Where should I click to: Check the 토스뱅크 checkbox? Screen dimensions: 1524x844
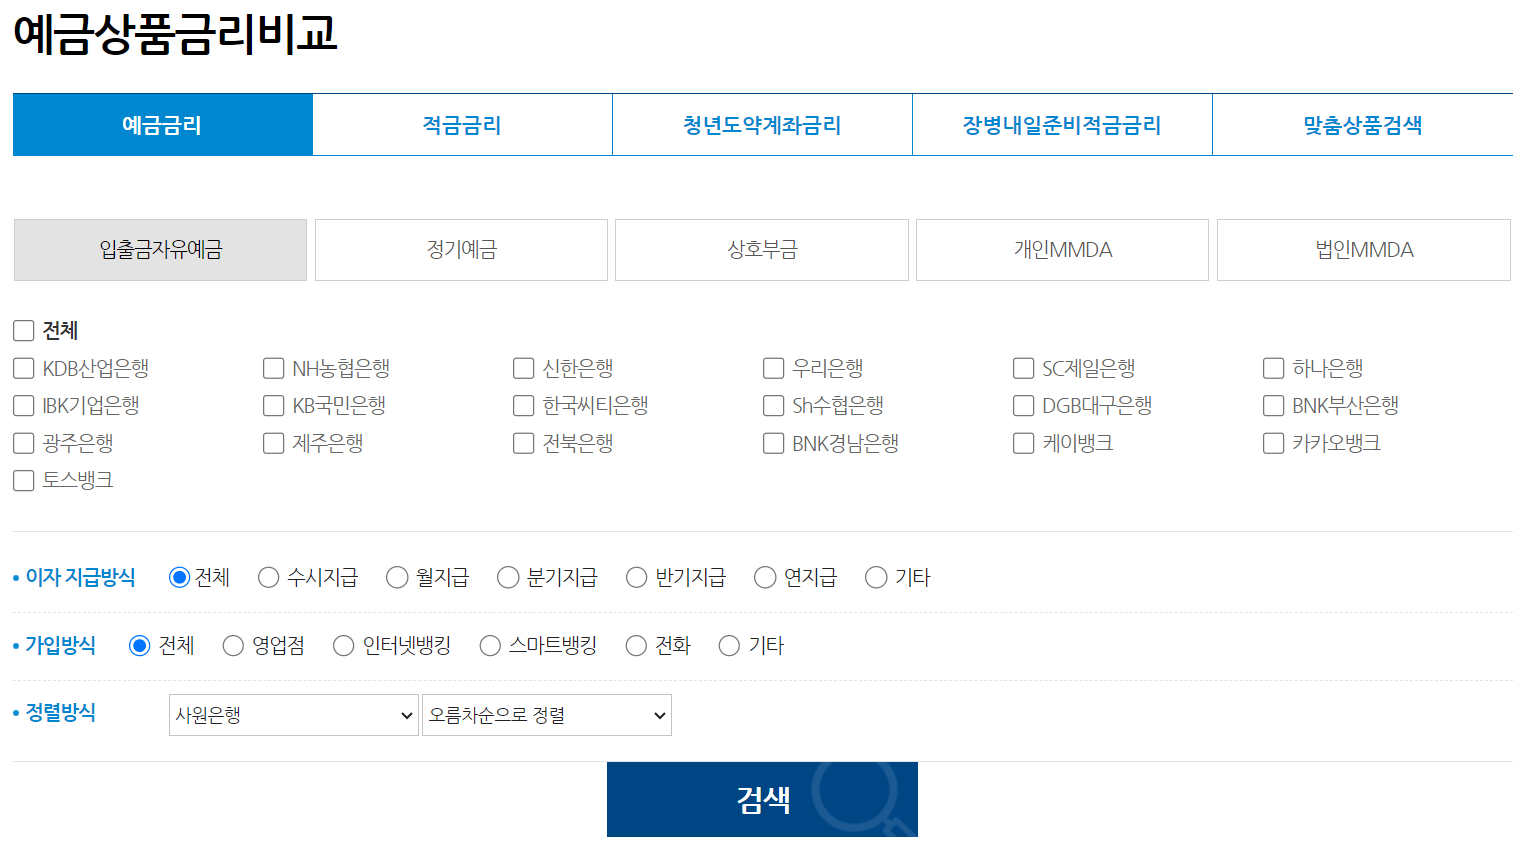click(x=24, y=481)
